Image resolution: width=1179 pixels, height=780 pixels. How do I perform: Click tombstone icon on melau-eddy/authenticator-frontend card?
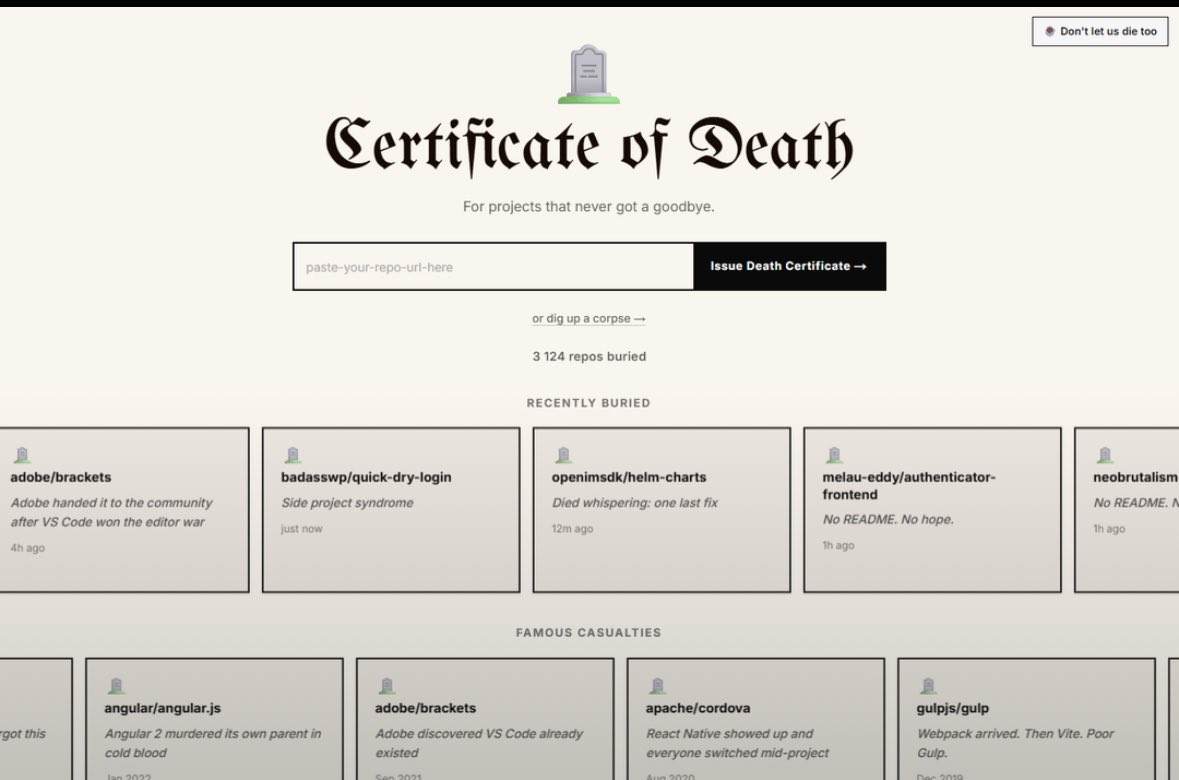pos(835,455)
